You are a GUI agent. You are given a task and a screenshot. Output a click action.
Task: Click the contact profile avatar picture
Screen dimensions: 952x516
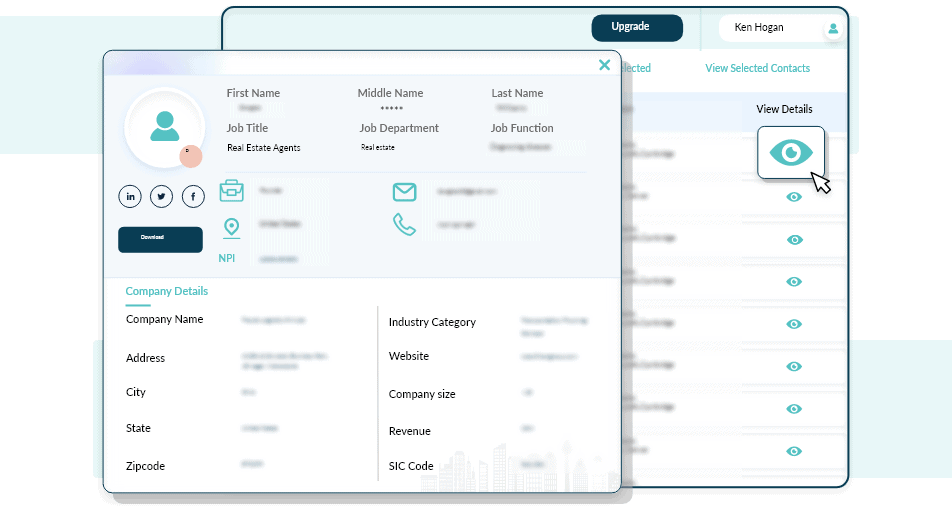[165, 127]
